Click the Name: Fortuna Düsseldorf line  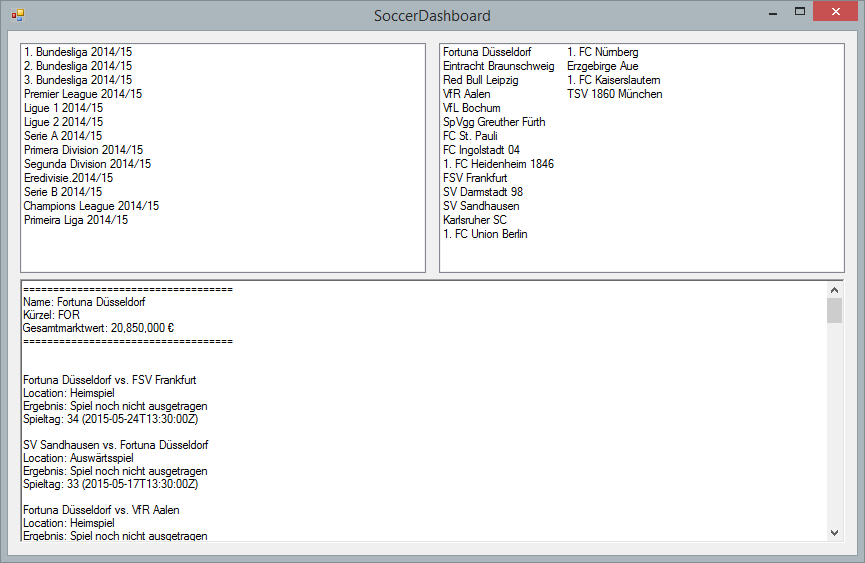coord(84,302)
